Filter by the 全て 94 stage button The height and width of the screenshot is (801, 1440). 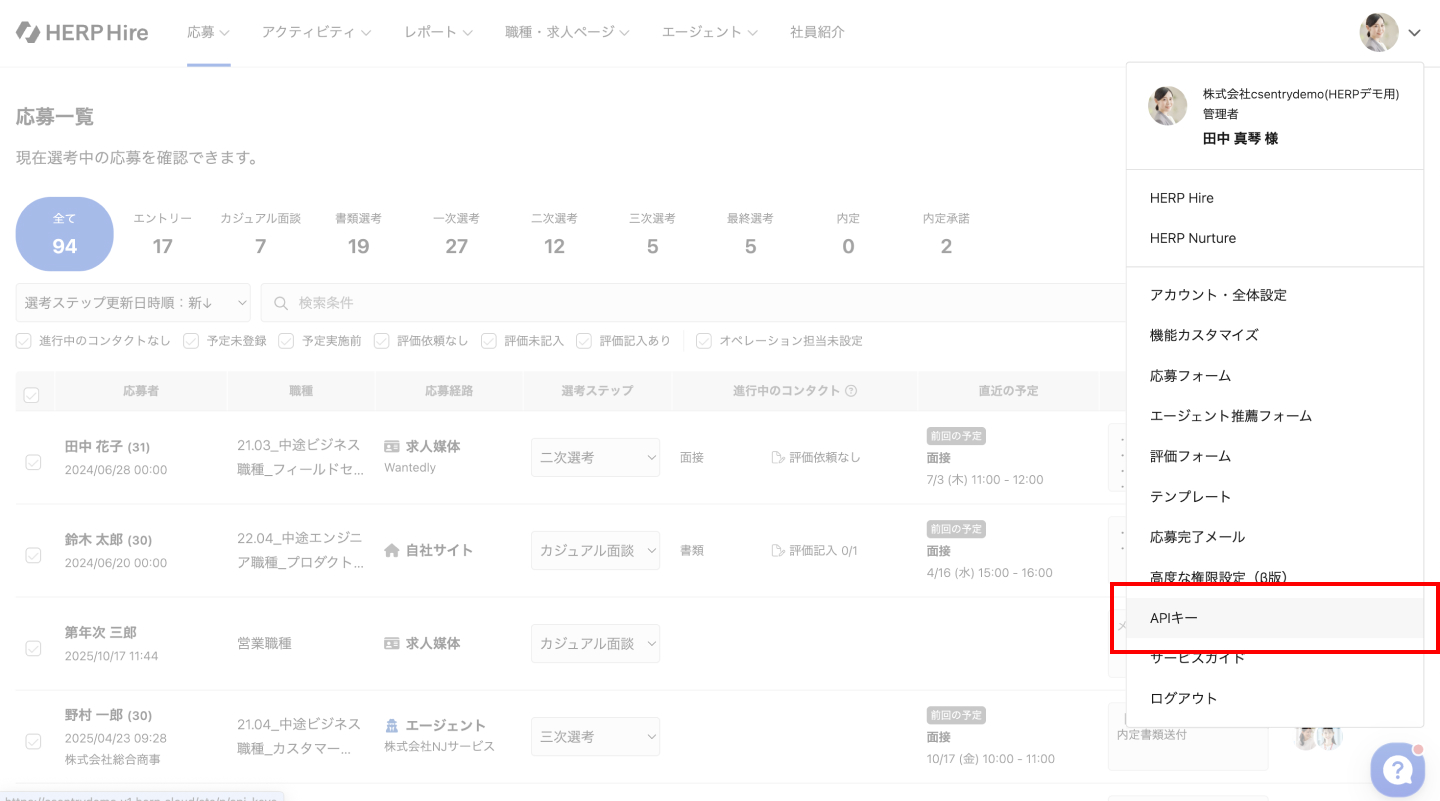click(x=64, y=234)
